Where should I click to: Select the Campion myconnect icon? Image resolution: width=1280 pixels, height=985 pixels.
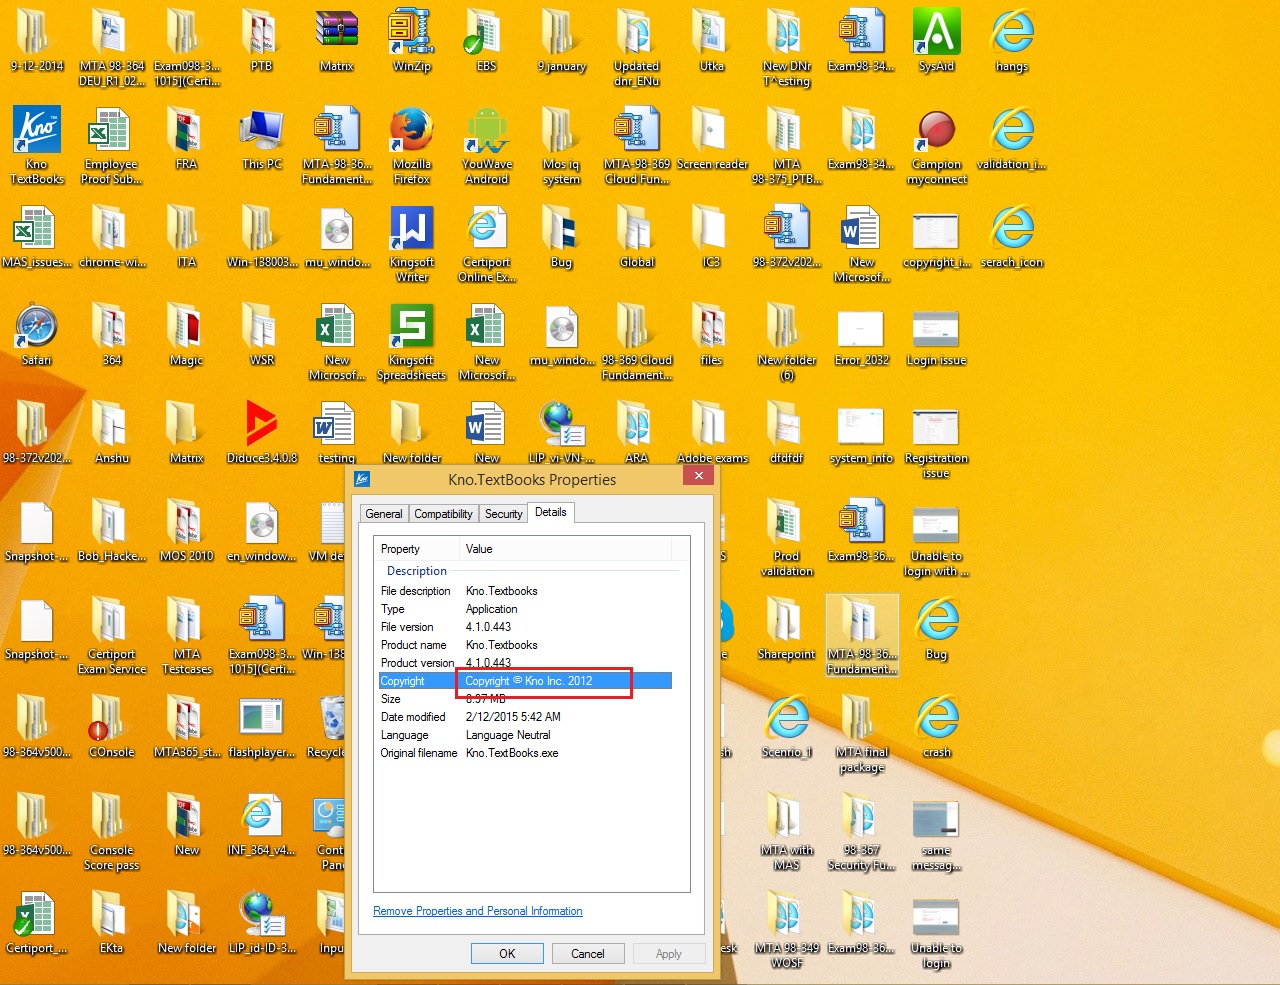pyautogui.click(x=937, y=146)
